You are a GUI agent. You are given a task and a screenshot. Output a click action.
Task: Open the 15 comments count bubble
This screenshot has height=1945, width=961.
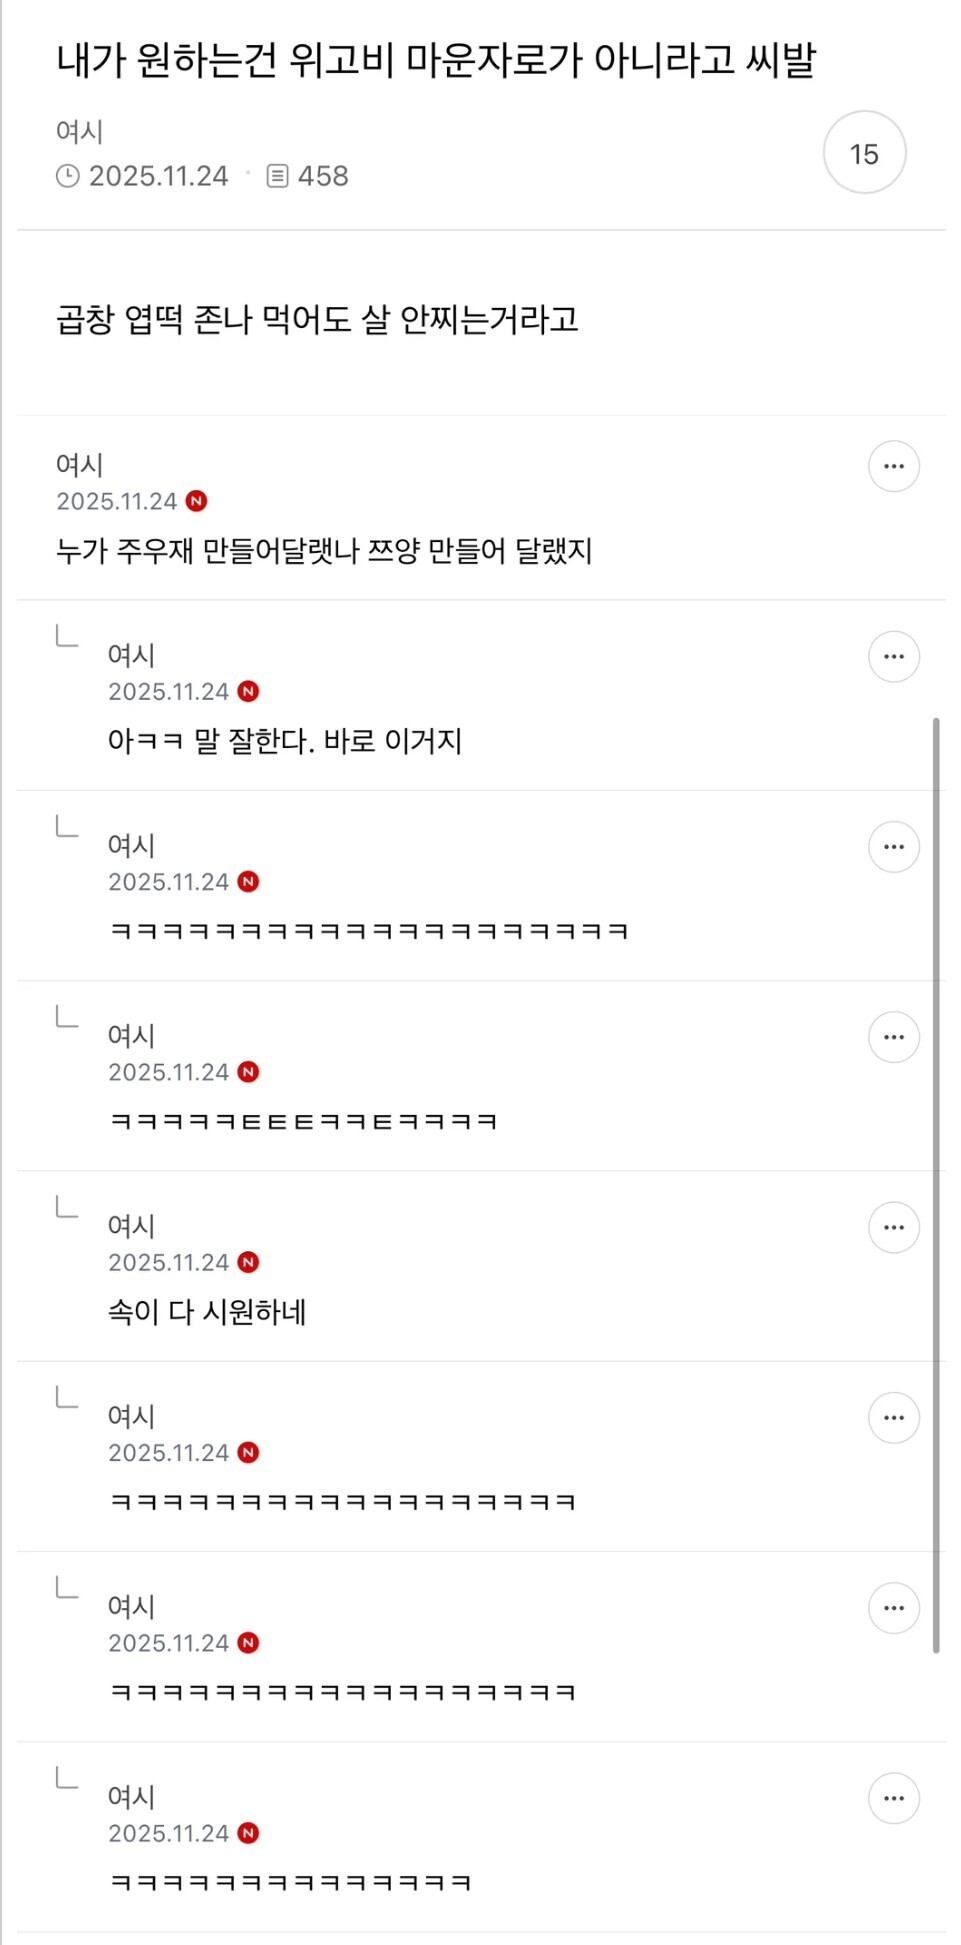coord(864,152)
